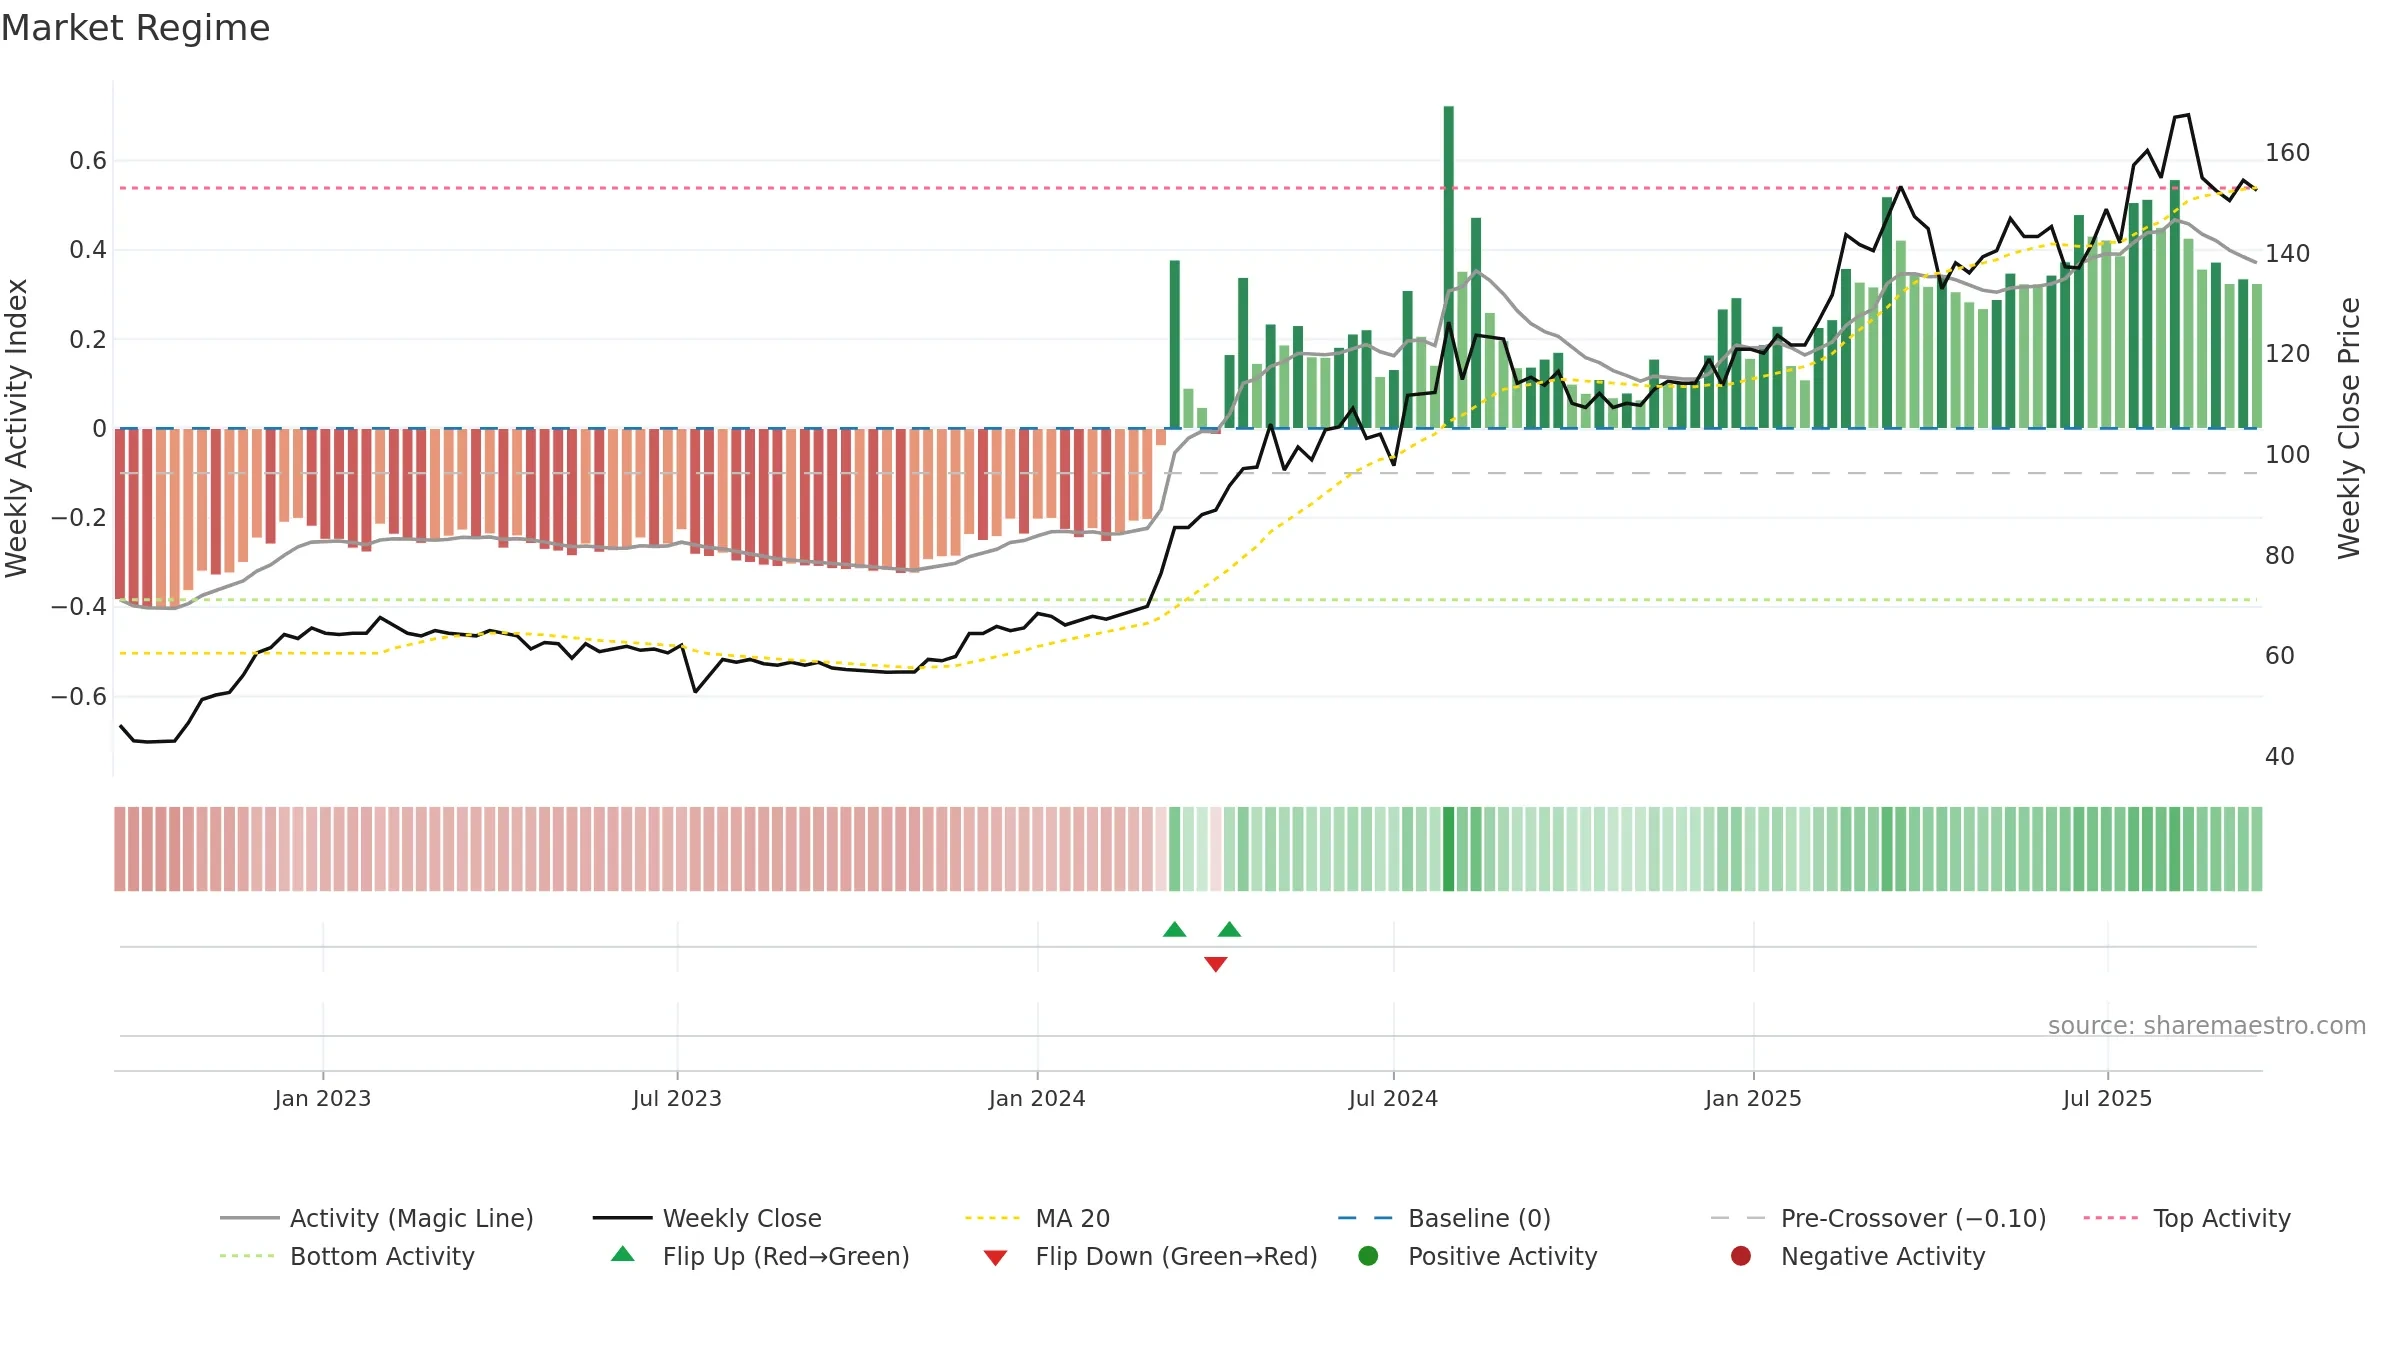
Task: Click the red flip-down marker on timeline
Action: [x=1216, y=964]
